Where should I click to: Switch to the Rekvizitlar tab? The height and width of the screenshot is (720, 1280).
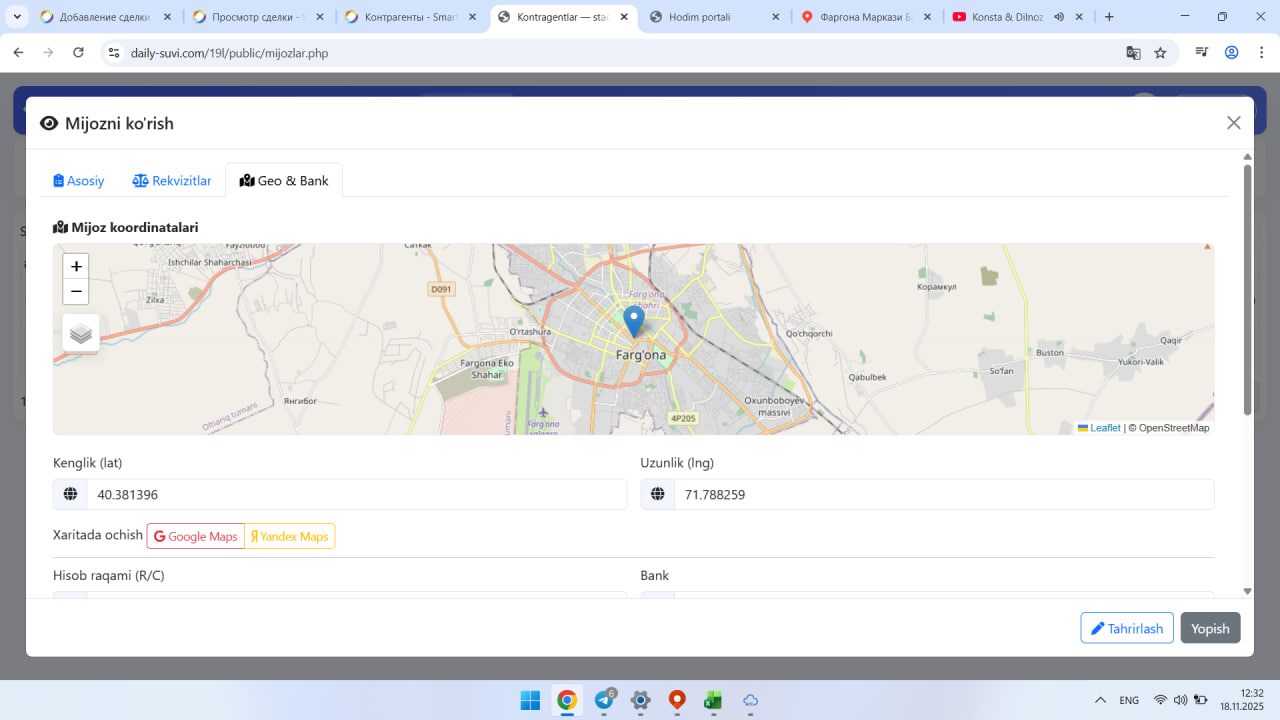(x=172, y=181)
